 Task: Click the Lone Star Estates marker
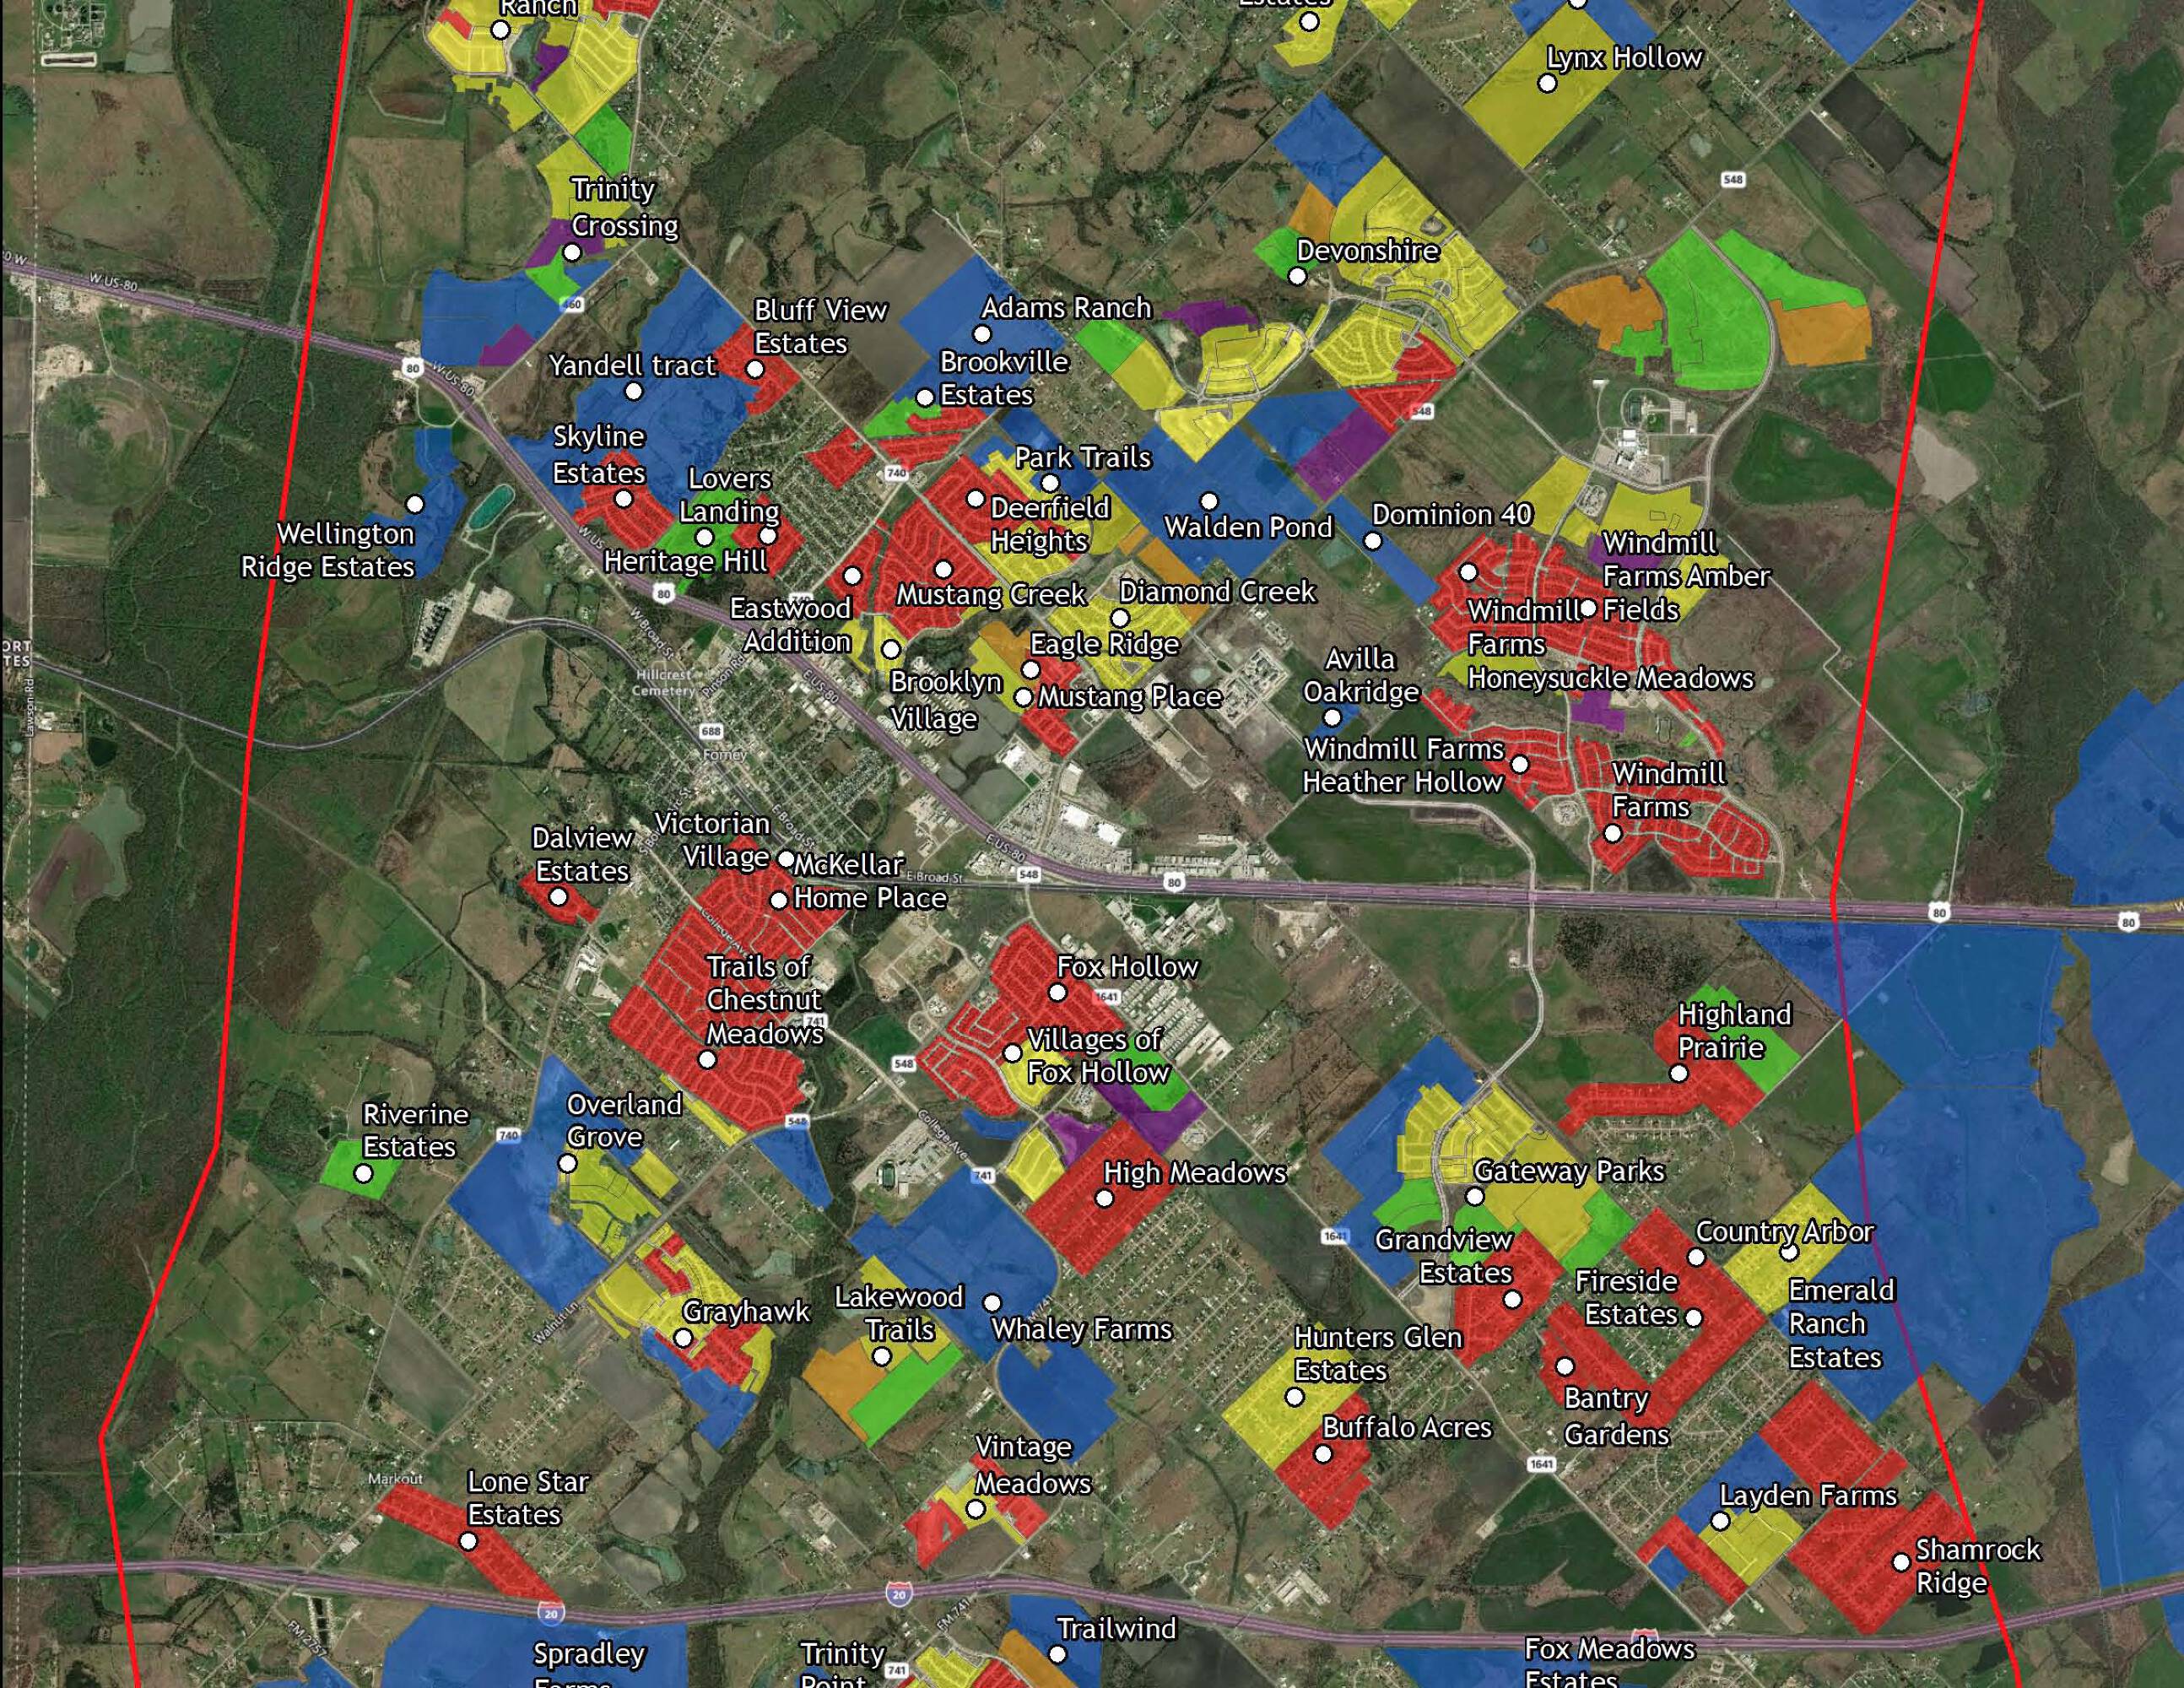tap(468, 1541)
